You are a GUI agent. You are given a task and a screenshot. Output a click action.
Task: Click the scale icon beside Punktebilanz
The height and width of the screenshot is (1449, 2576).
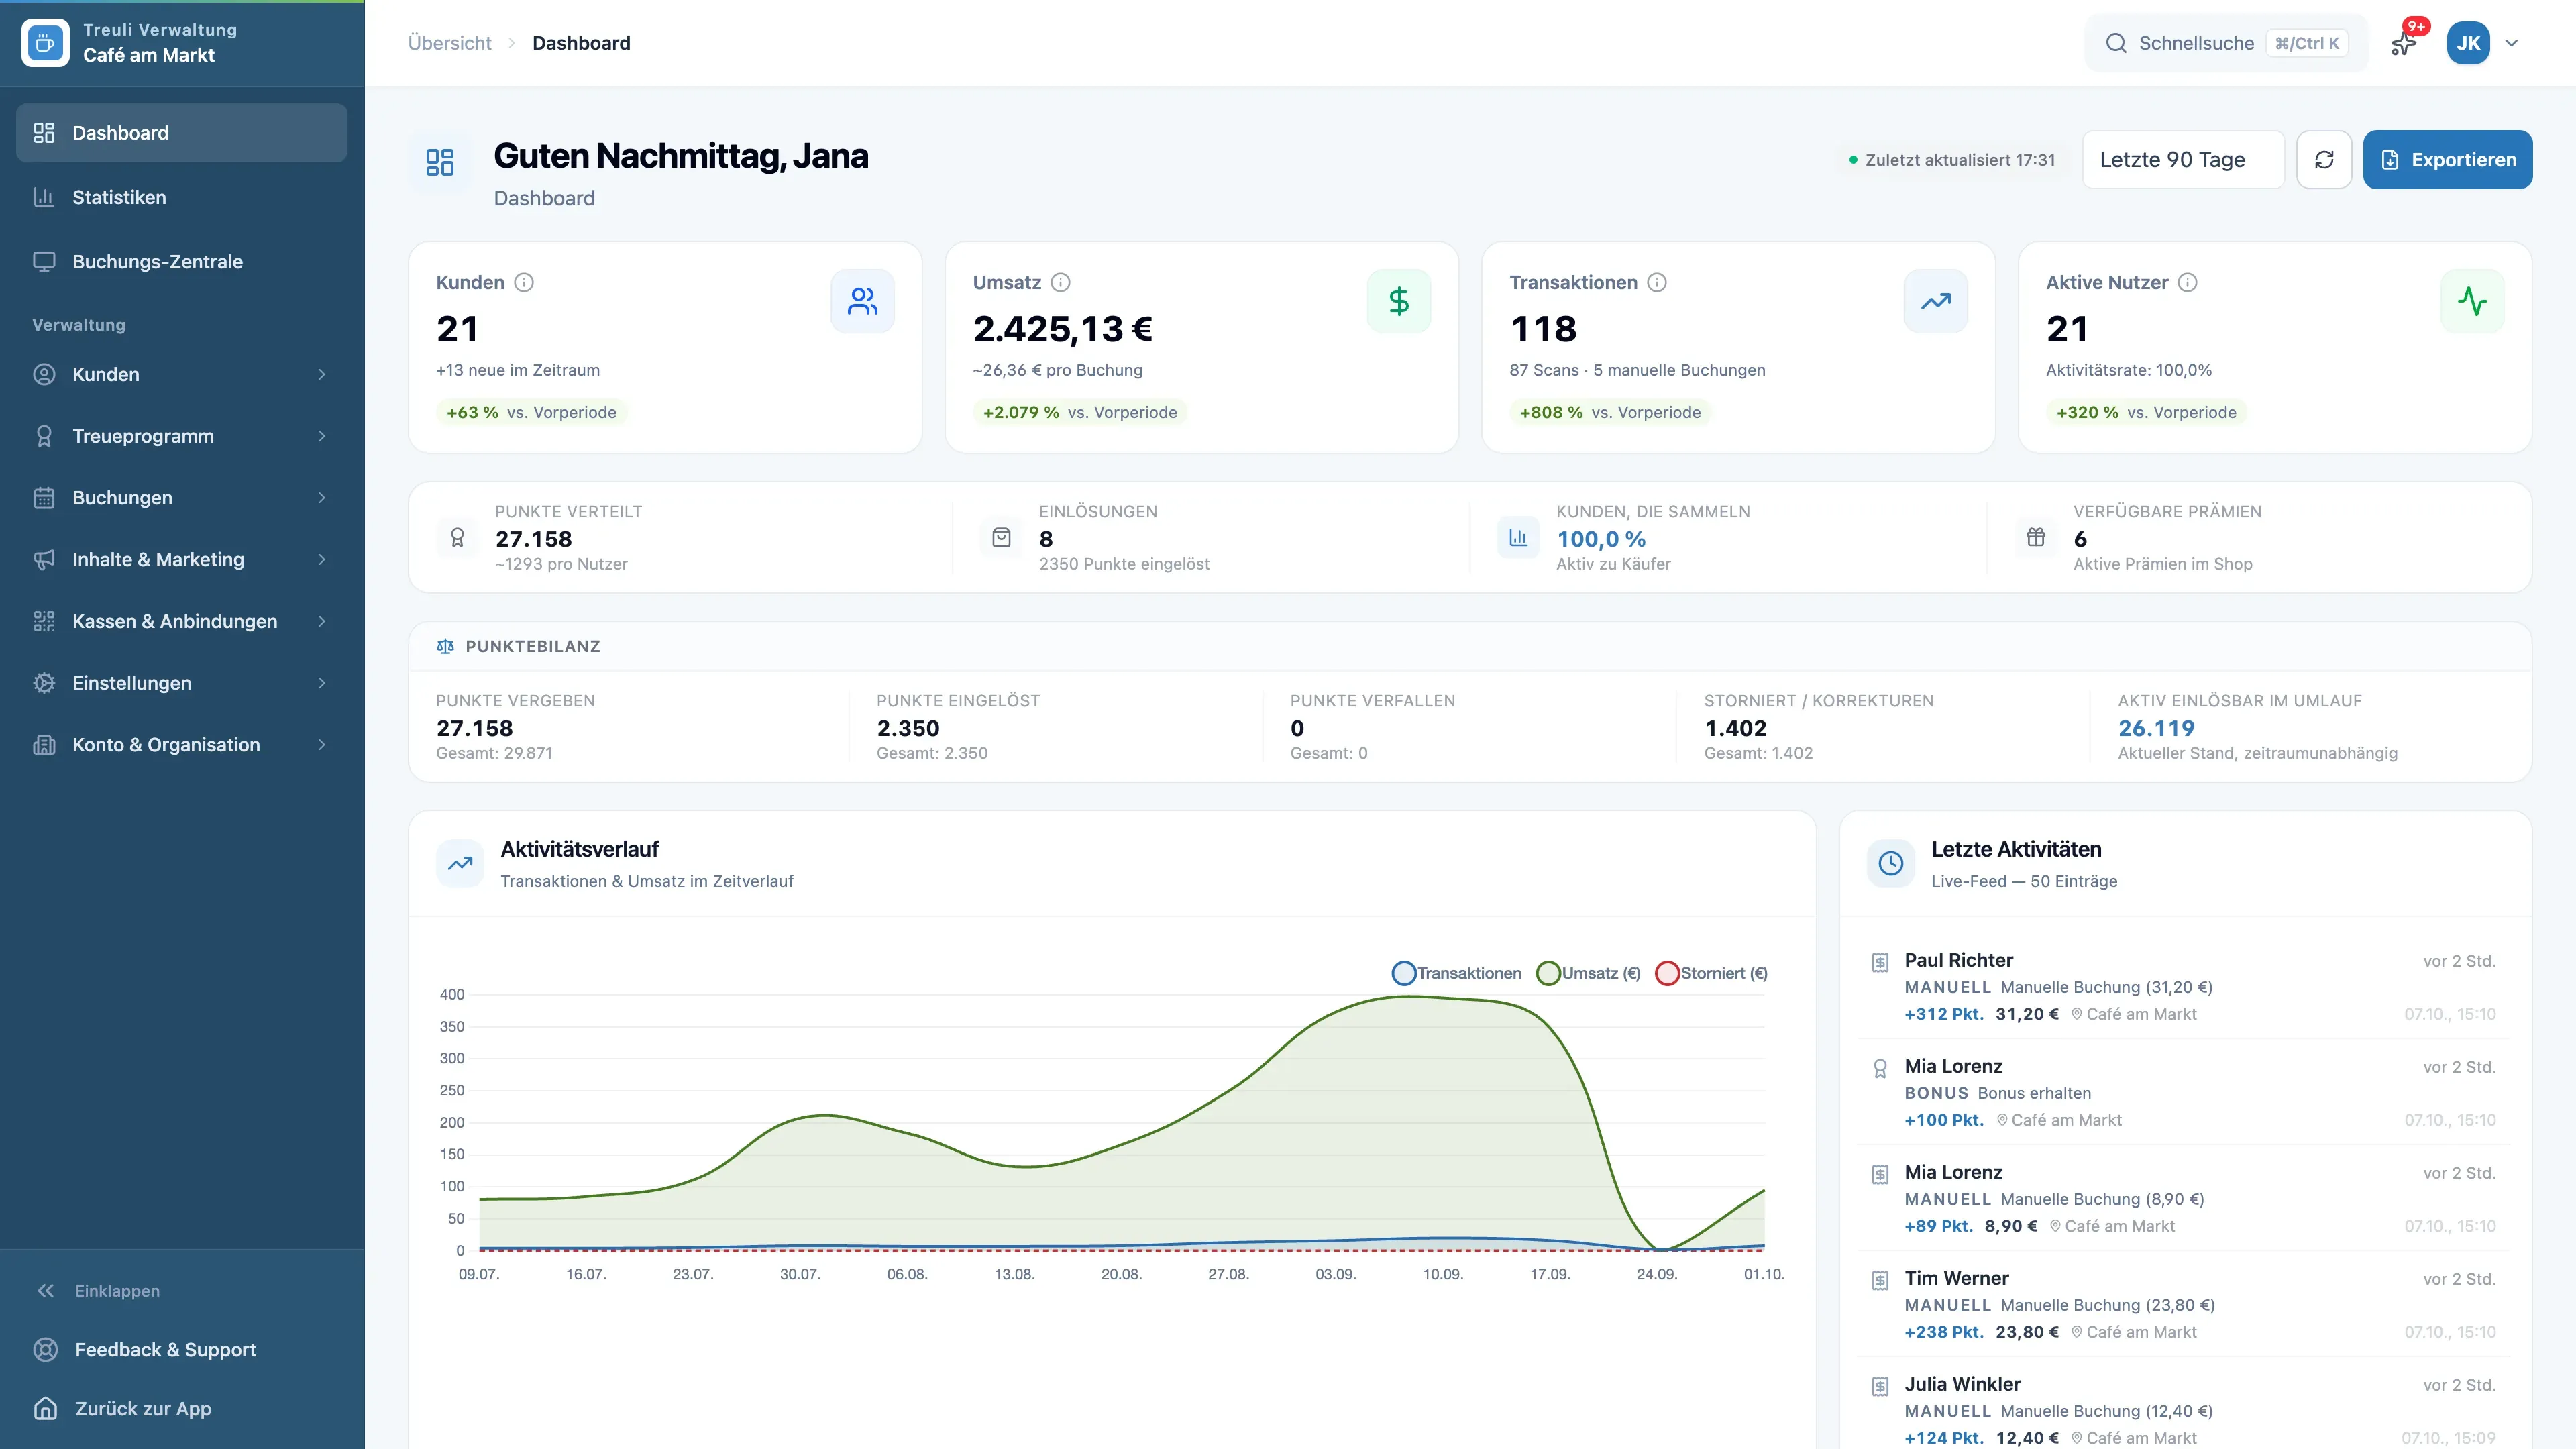pos(446,647)
